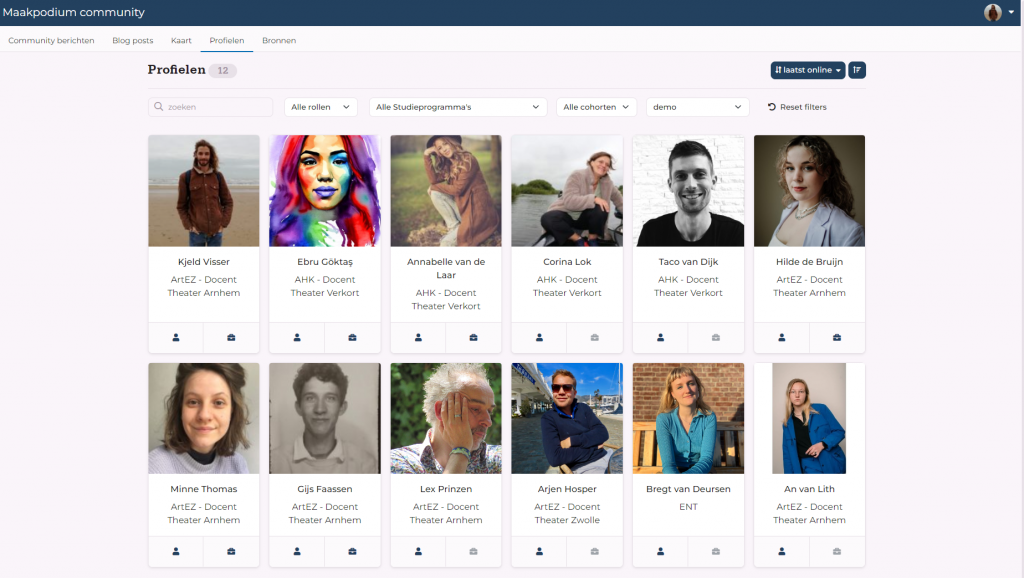This screenshot has width=1024, height=578.
Task: Open the 'laatst online' sort menu
Action: 808,70
